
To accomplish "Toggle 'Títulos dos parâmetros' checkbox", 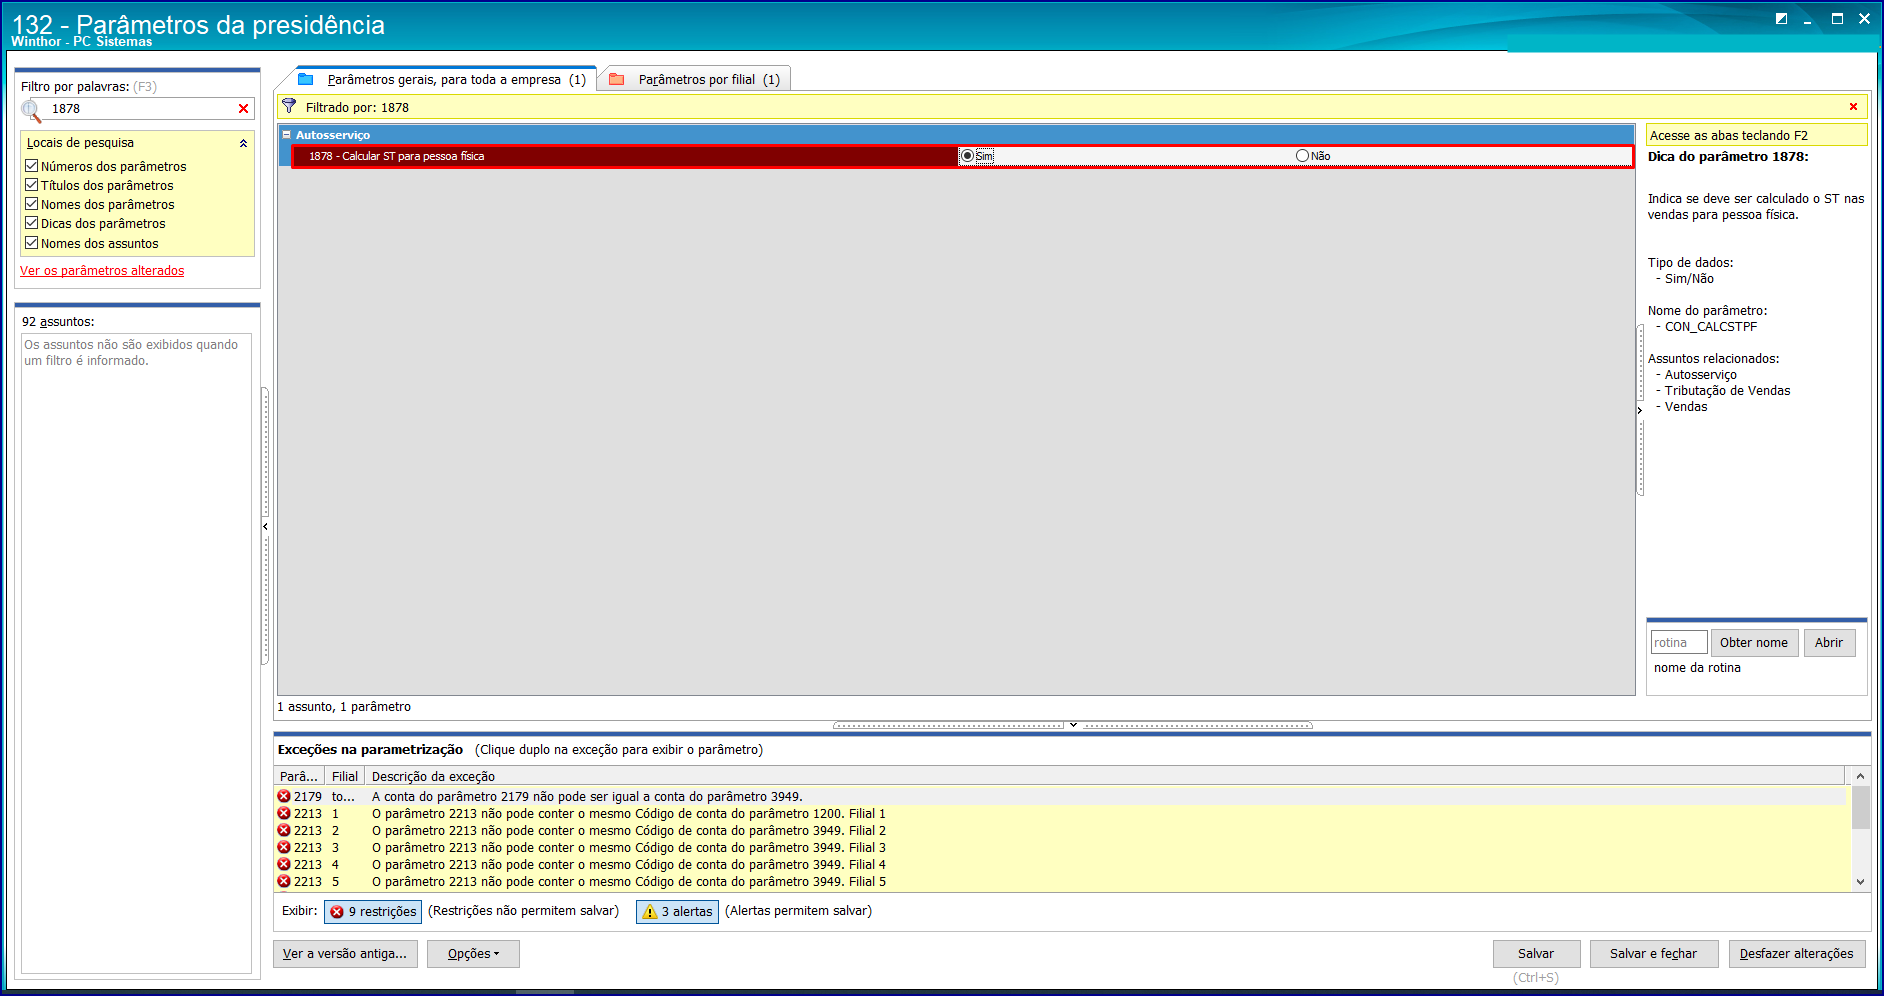I will tap(32, 185).
